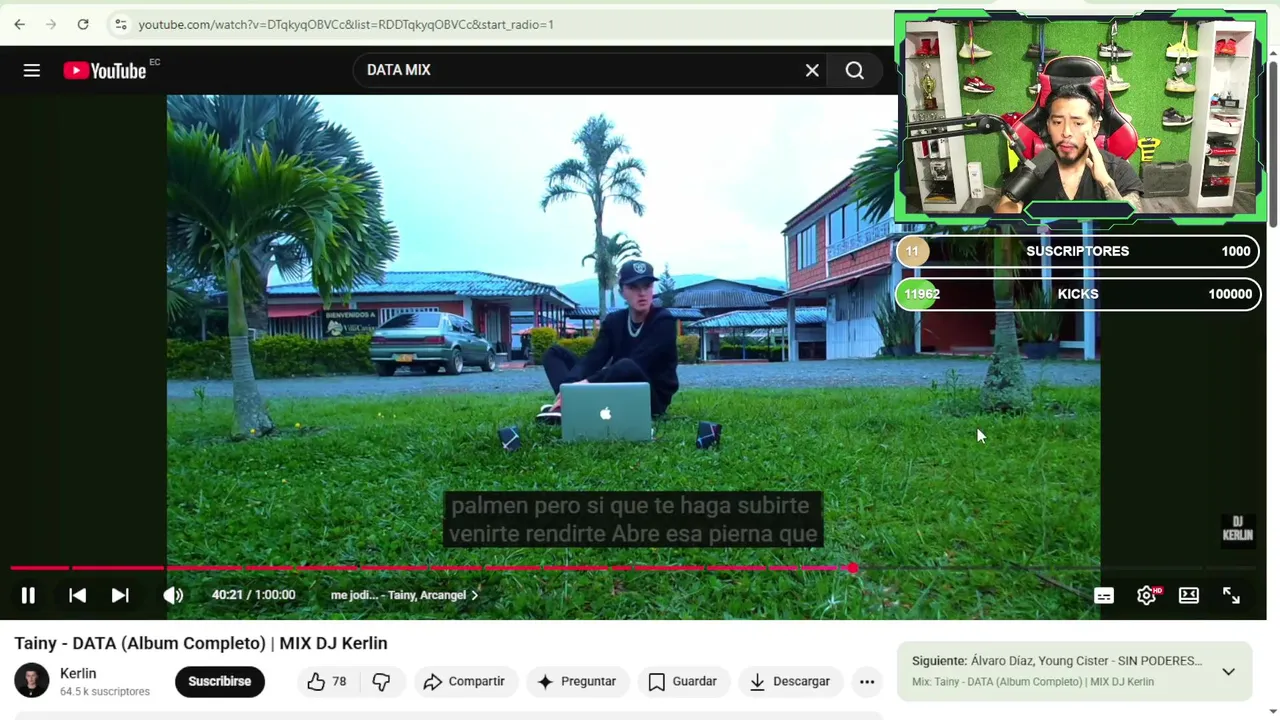Open site info icon in address bar
The height and width of the screenshot is (720, 1280).
[x=120, y=24]
